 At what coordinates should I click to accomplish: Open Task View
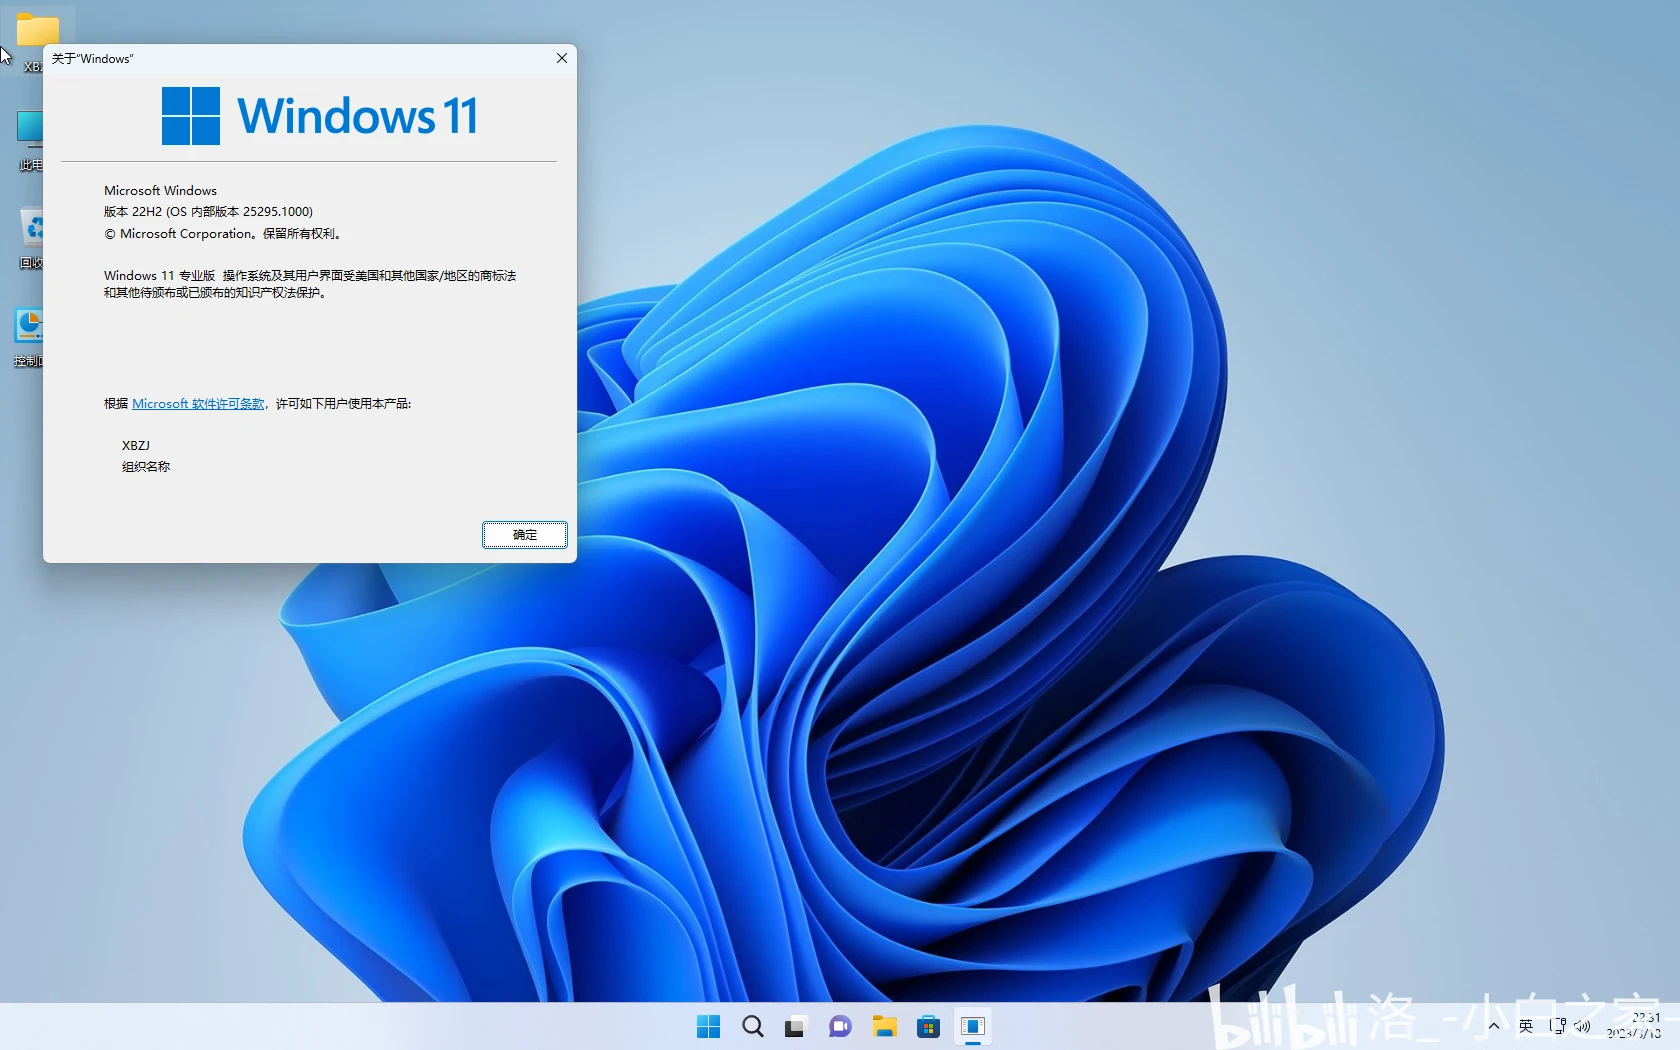point(795,1027)
